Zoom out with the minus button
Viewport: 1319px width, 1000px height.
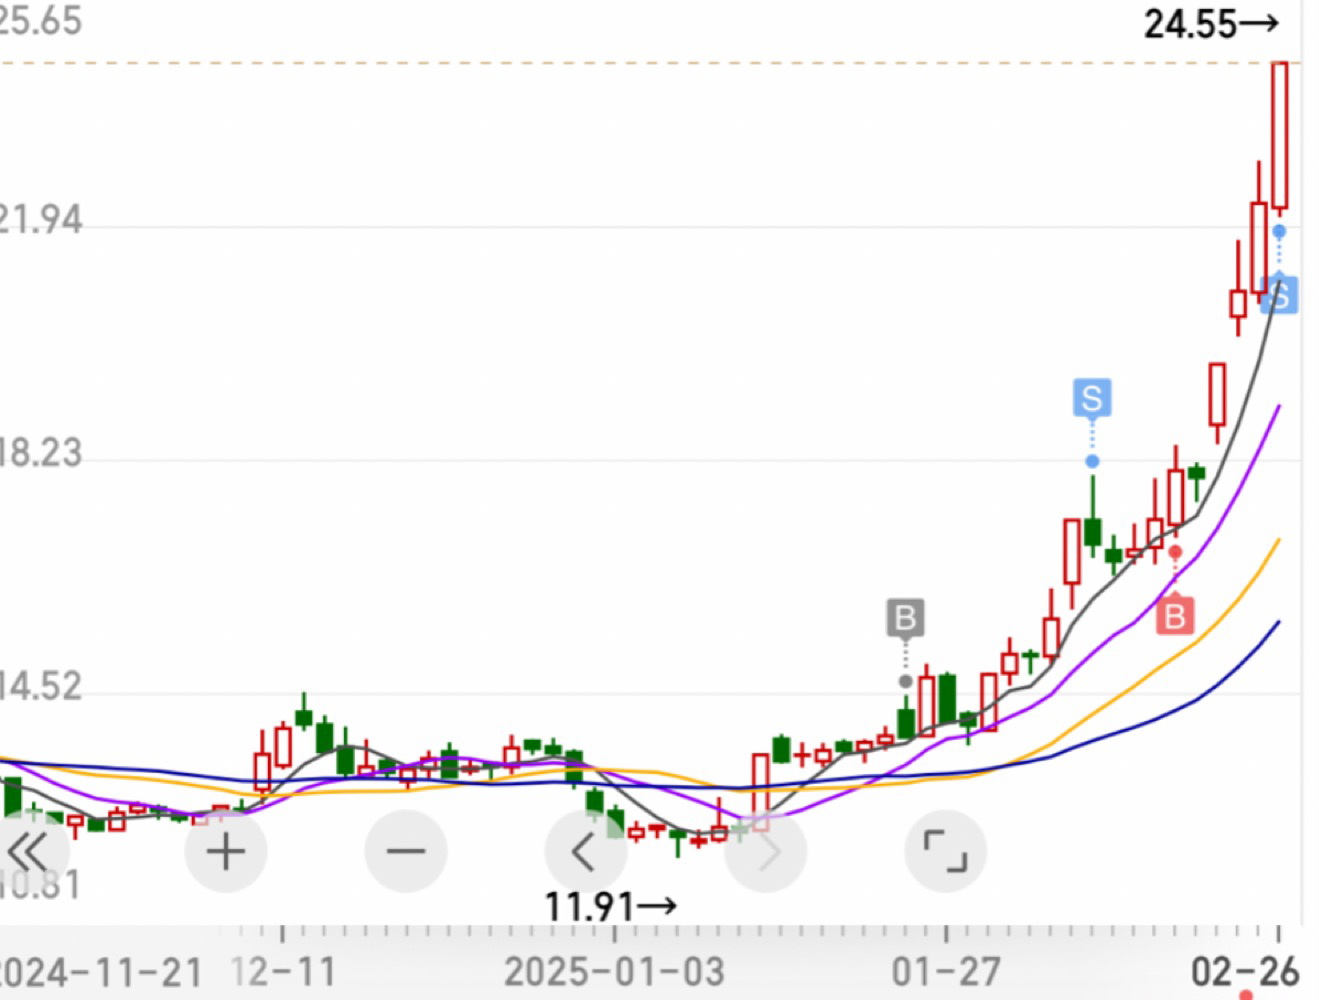coord(406,852)
